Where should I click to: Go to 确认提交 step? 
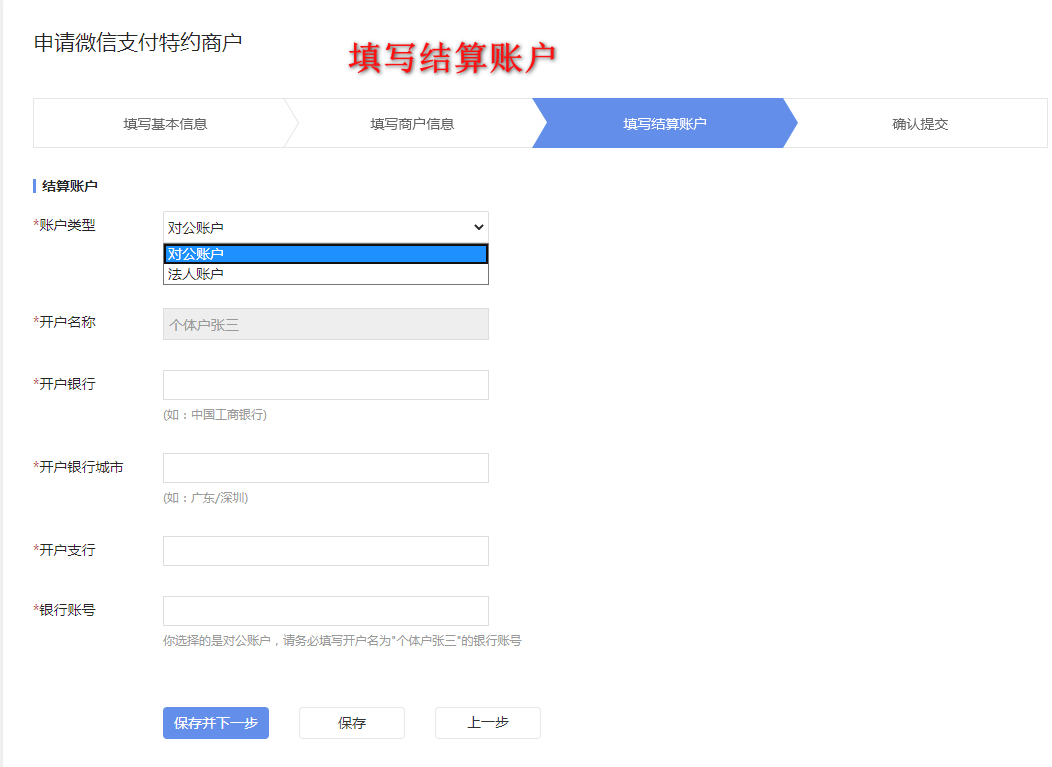(x=920, y=123)
